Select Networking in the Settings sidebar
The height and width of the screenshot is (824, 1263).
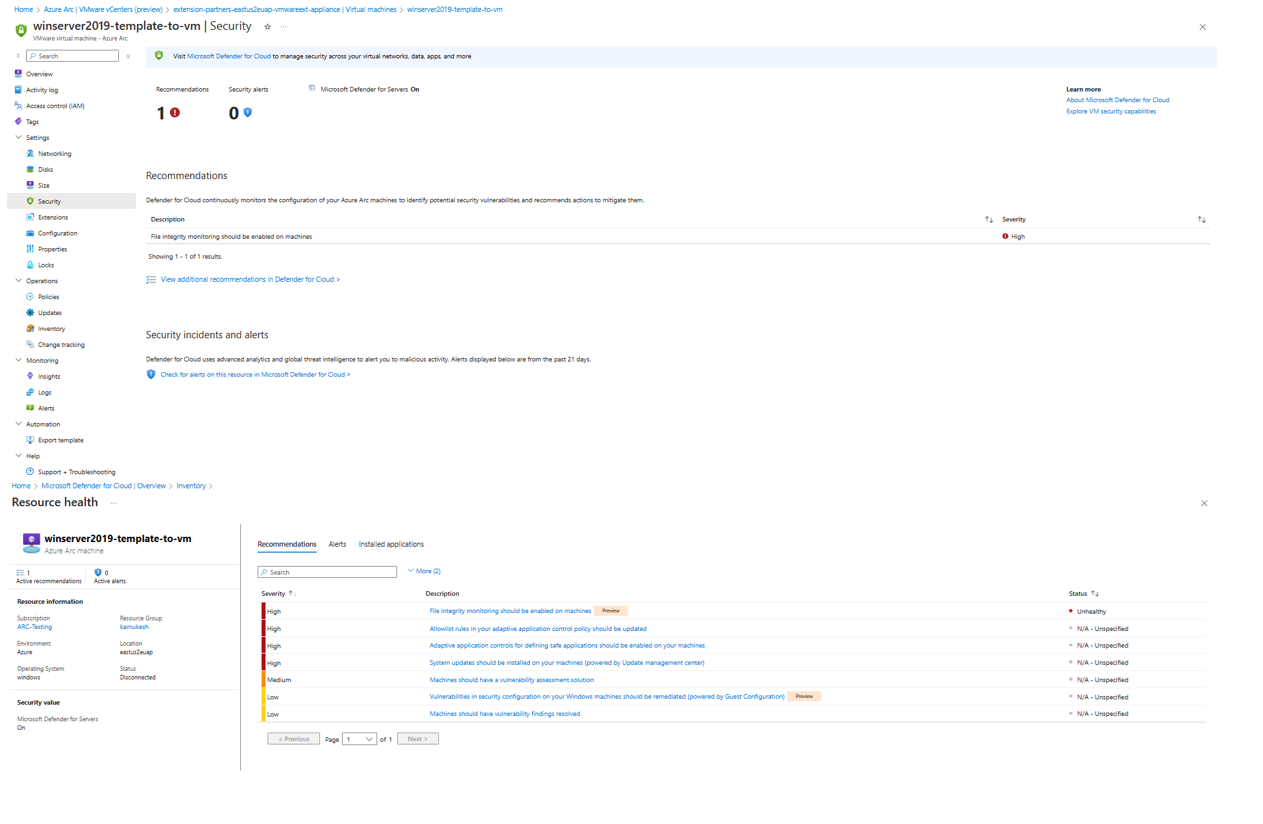(x=55, y=152)
